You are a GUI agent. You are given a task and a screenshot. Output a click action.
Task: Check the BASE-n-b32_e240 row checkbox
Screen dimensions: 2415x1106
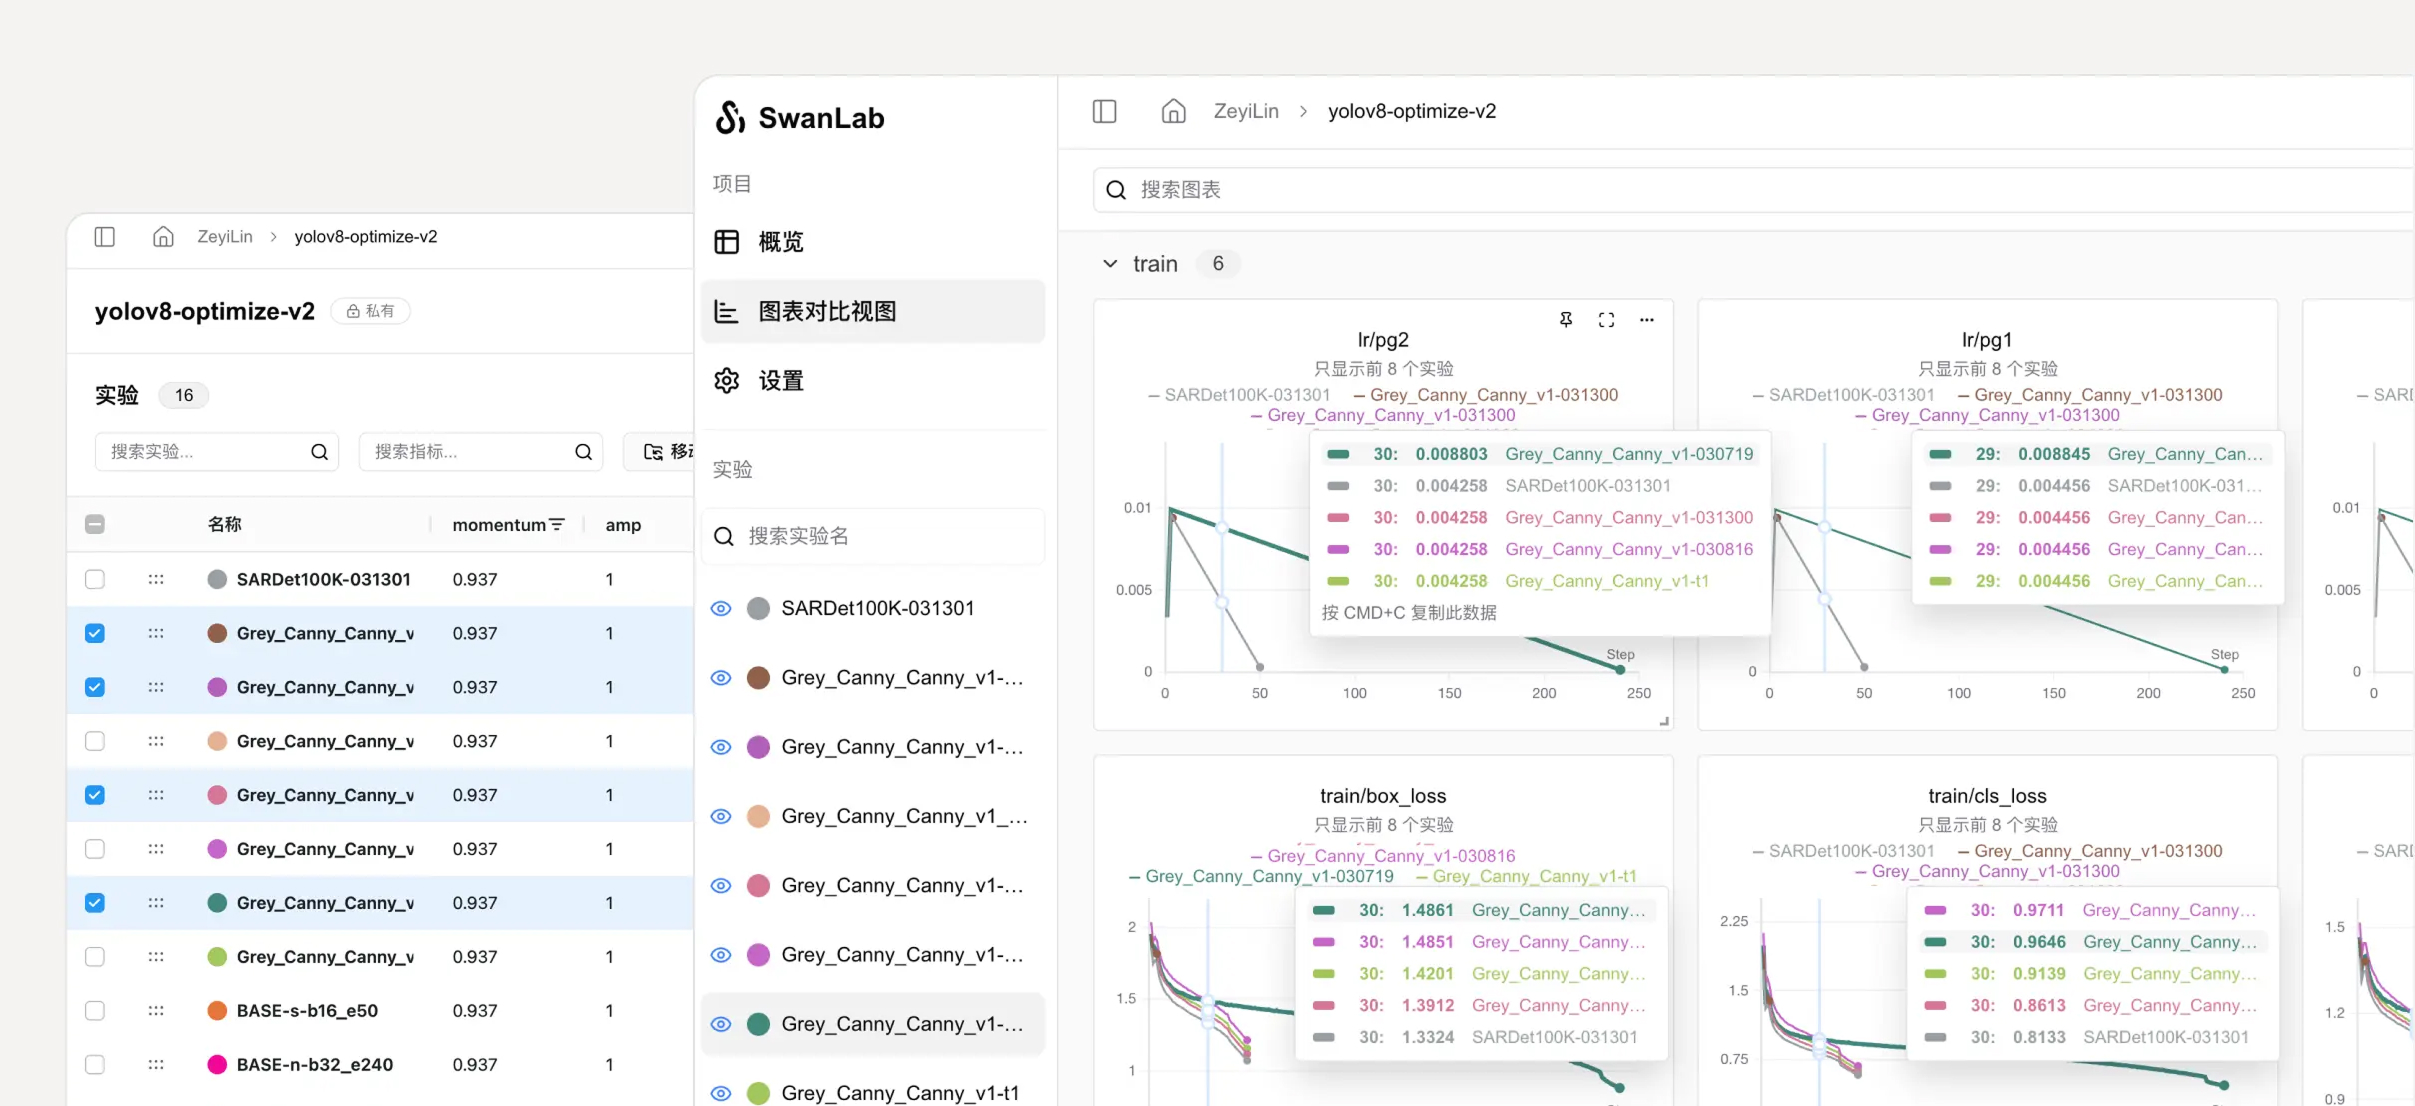pyautogui.click(x=95, y=1064)
